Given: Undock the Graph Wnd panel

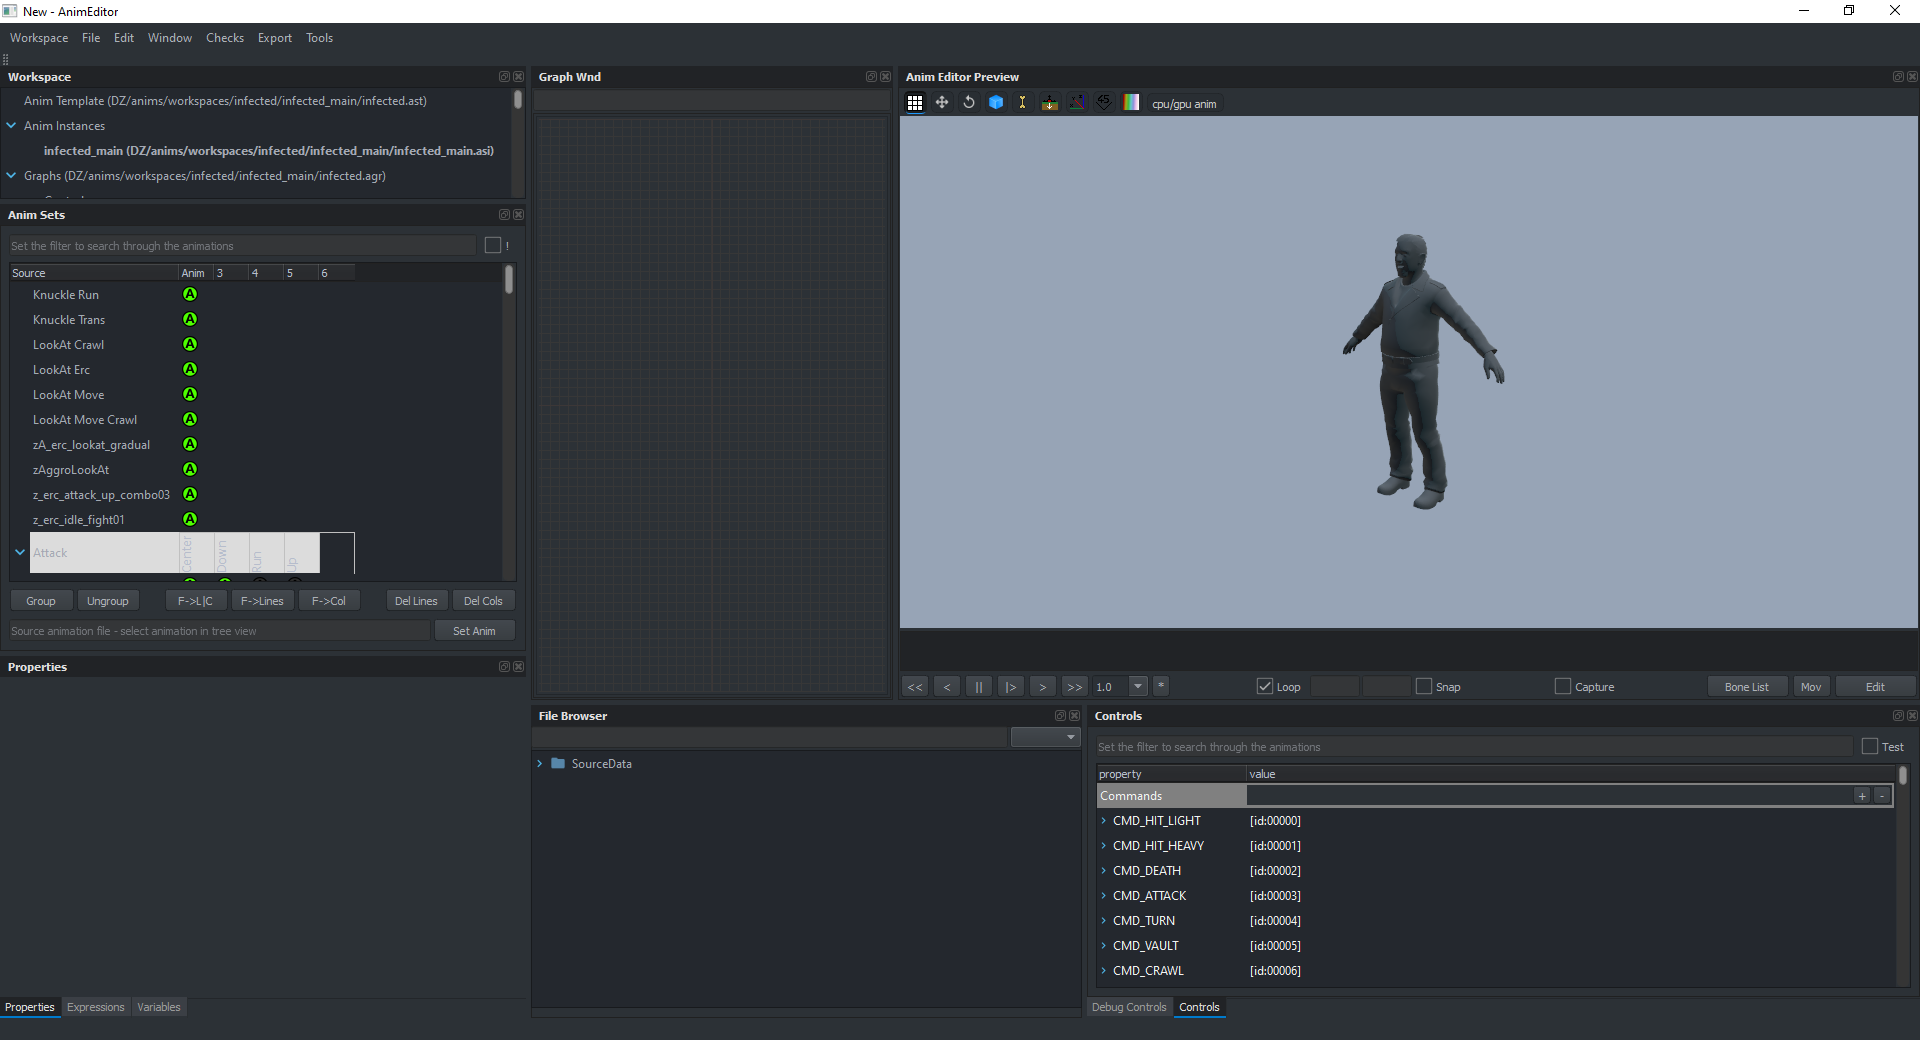Looking at the screenshot, I should click(871, 77).
